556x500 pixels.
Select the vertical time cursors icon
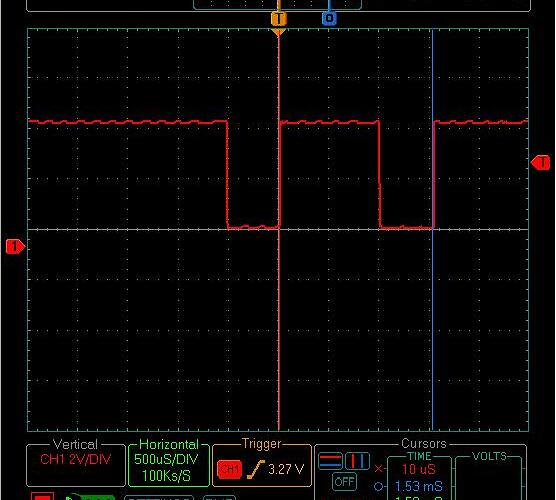[357, 461]
